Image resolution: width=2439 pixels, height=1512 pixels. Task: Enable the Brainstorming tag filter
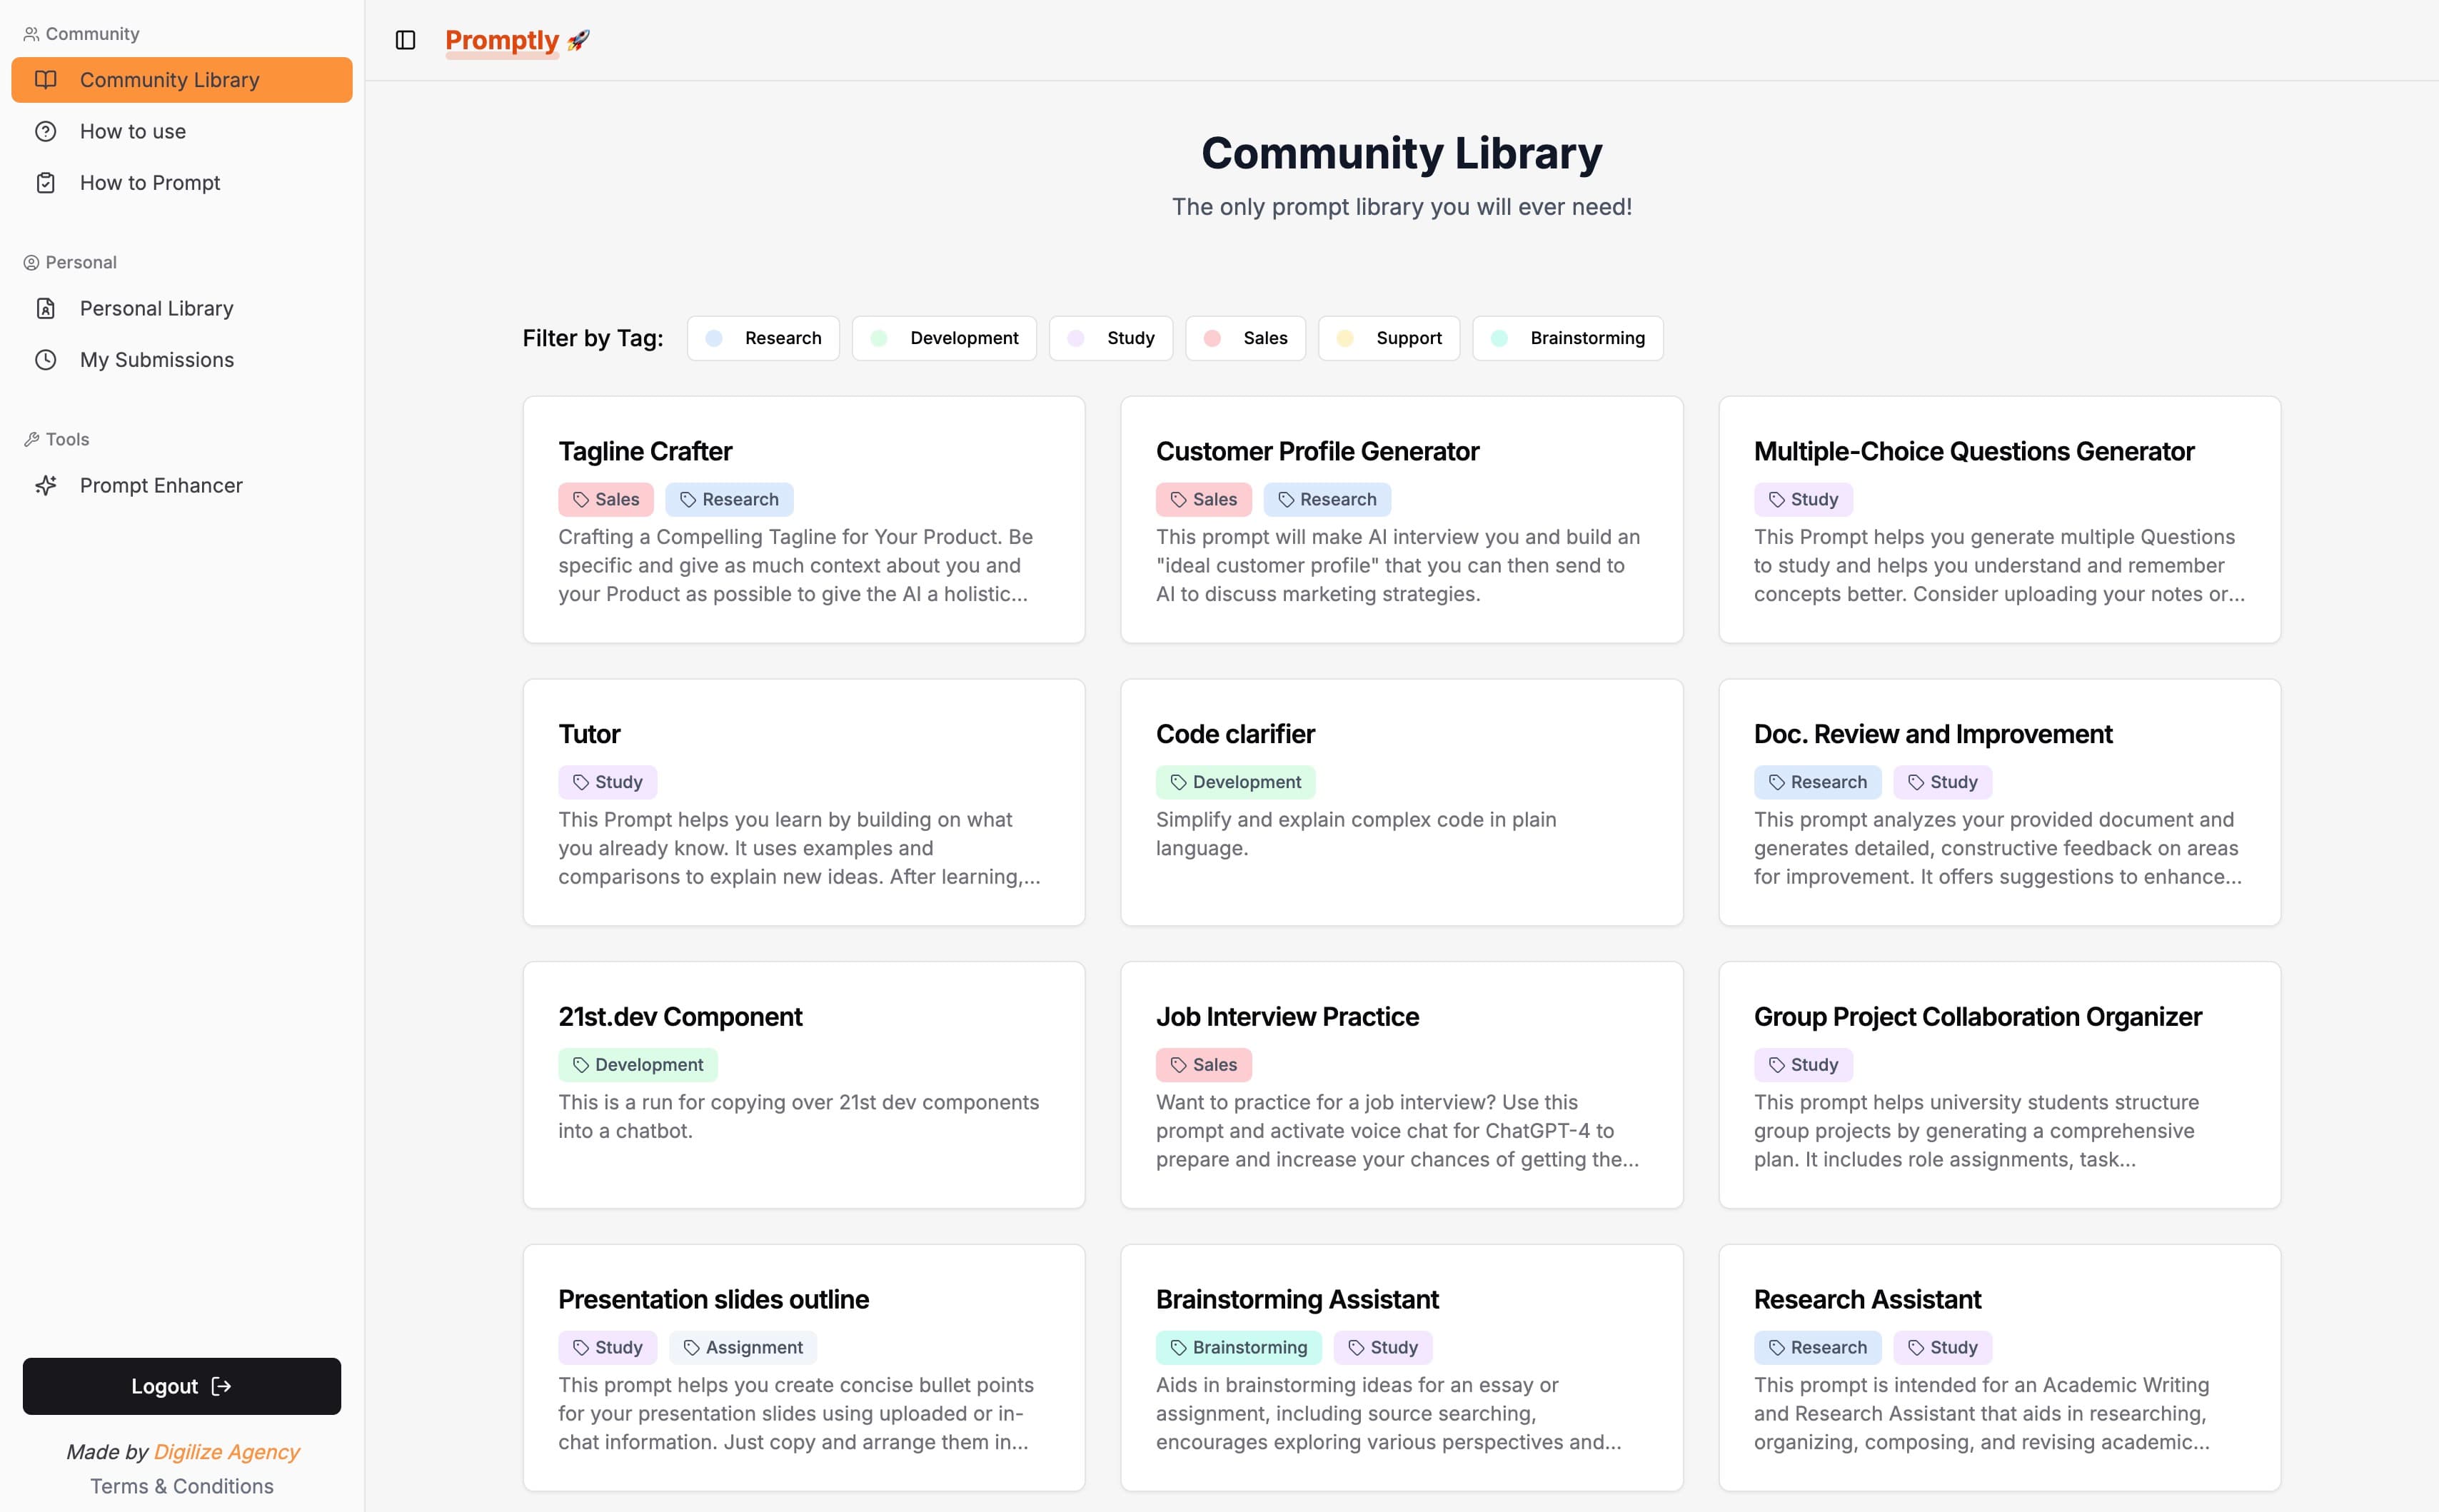[1567, 338]
